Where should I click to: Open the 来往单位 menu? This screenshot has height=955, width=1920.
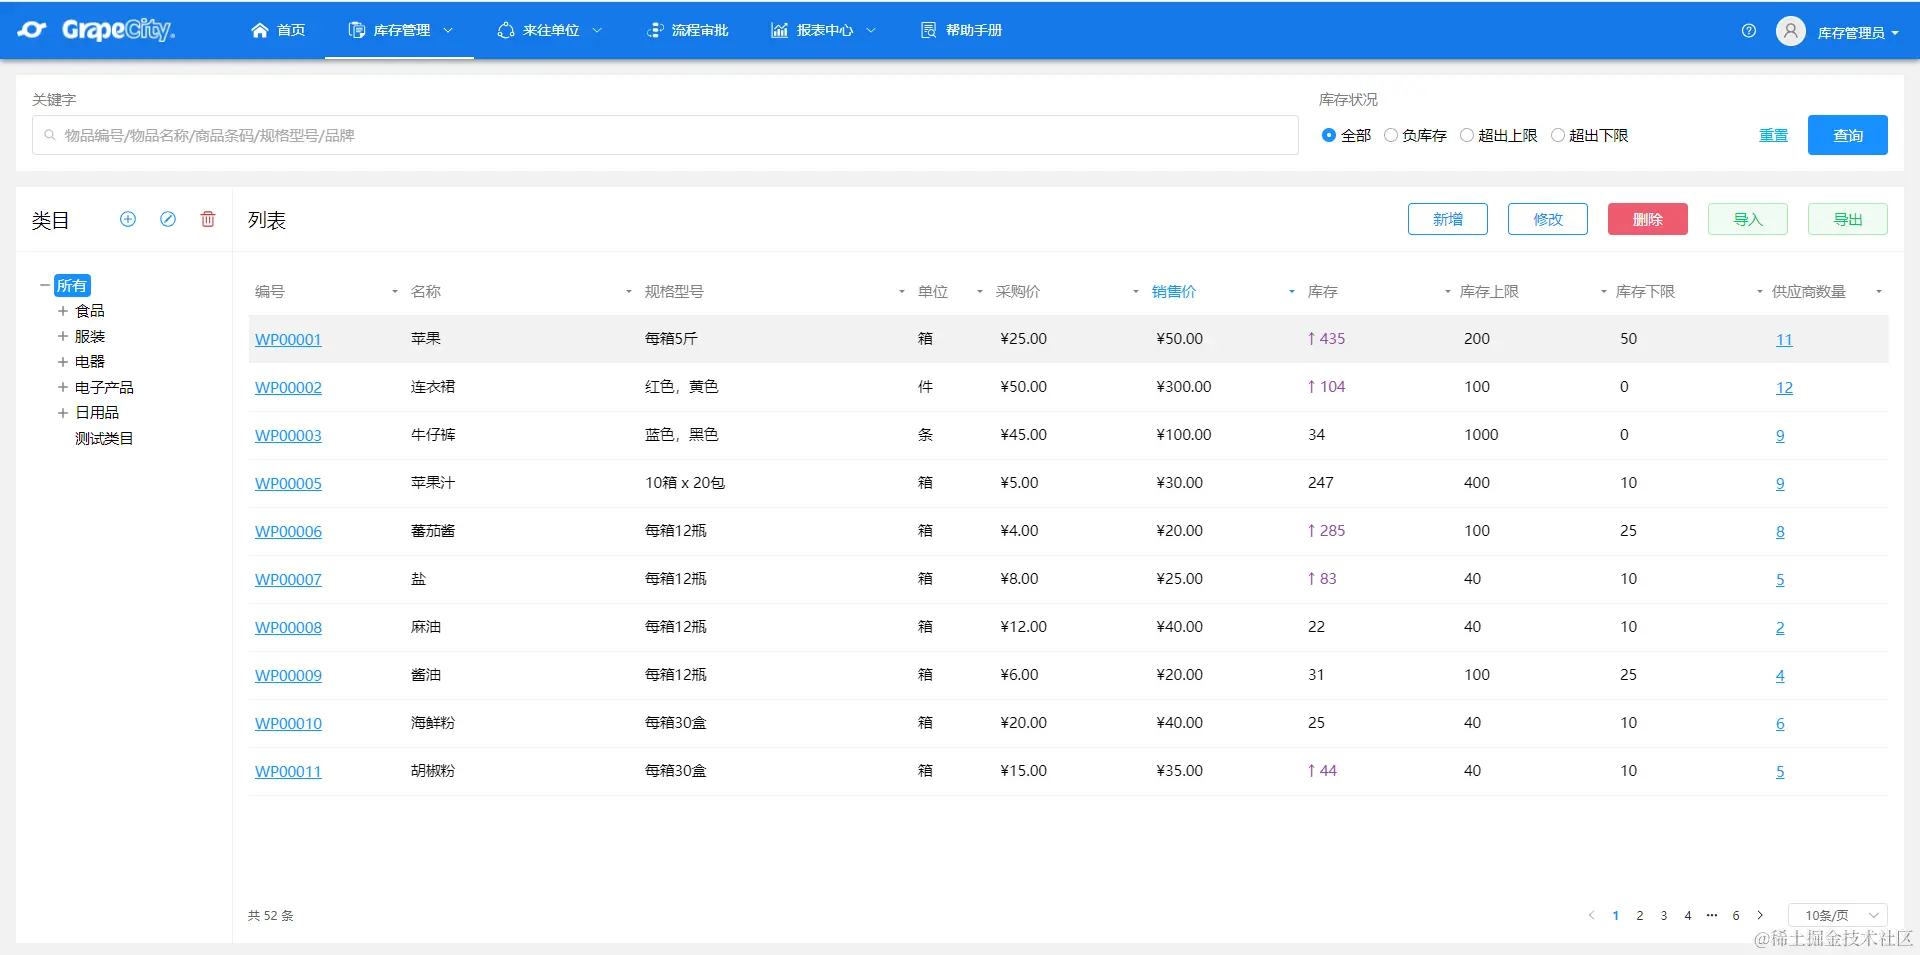549,30
